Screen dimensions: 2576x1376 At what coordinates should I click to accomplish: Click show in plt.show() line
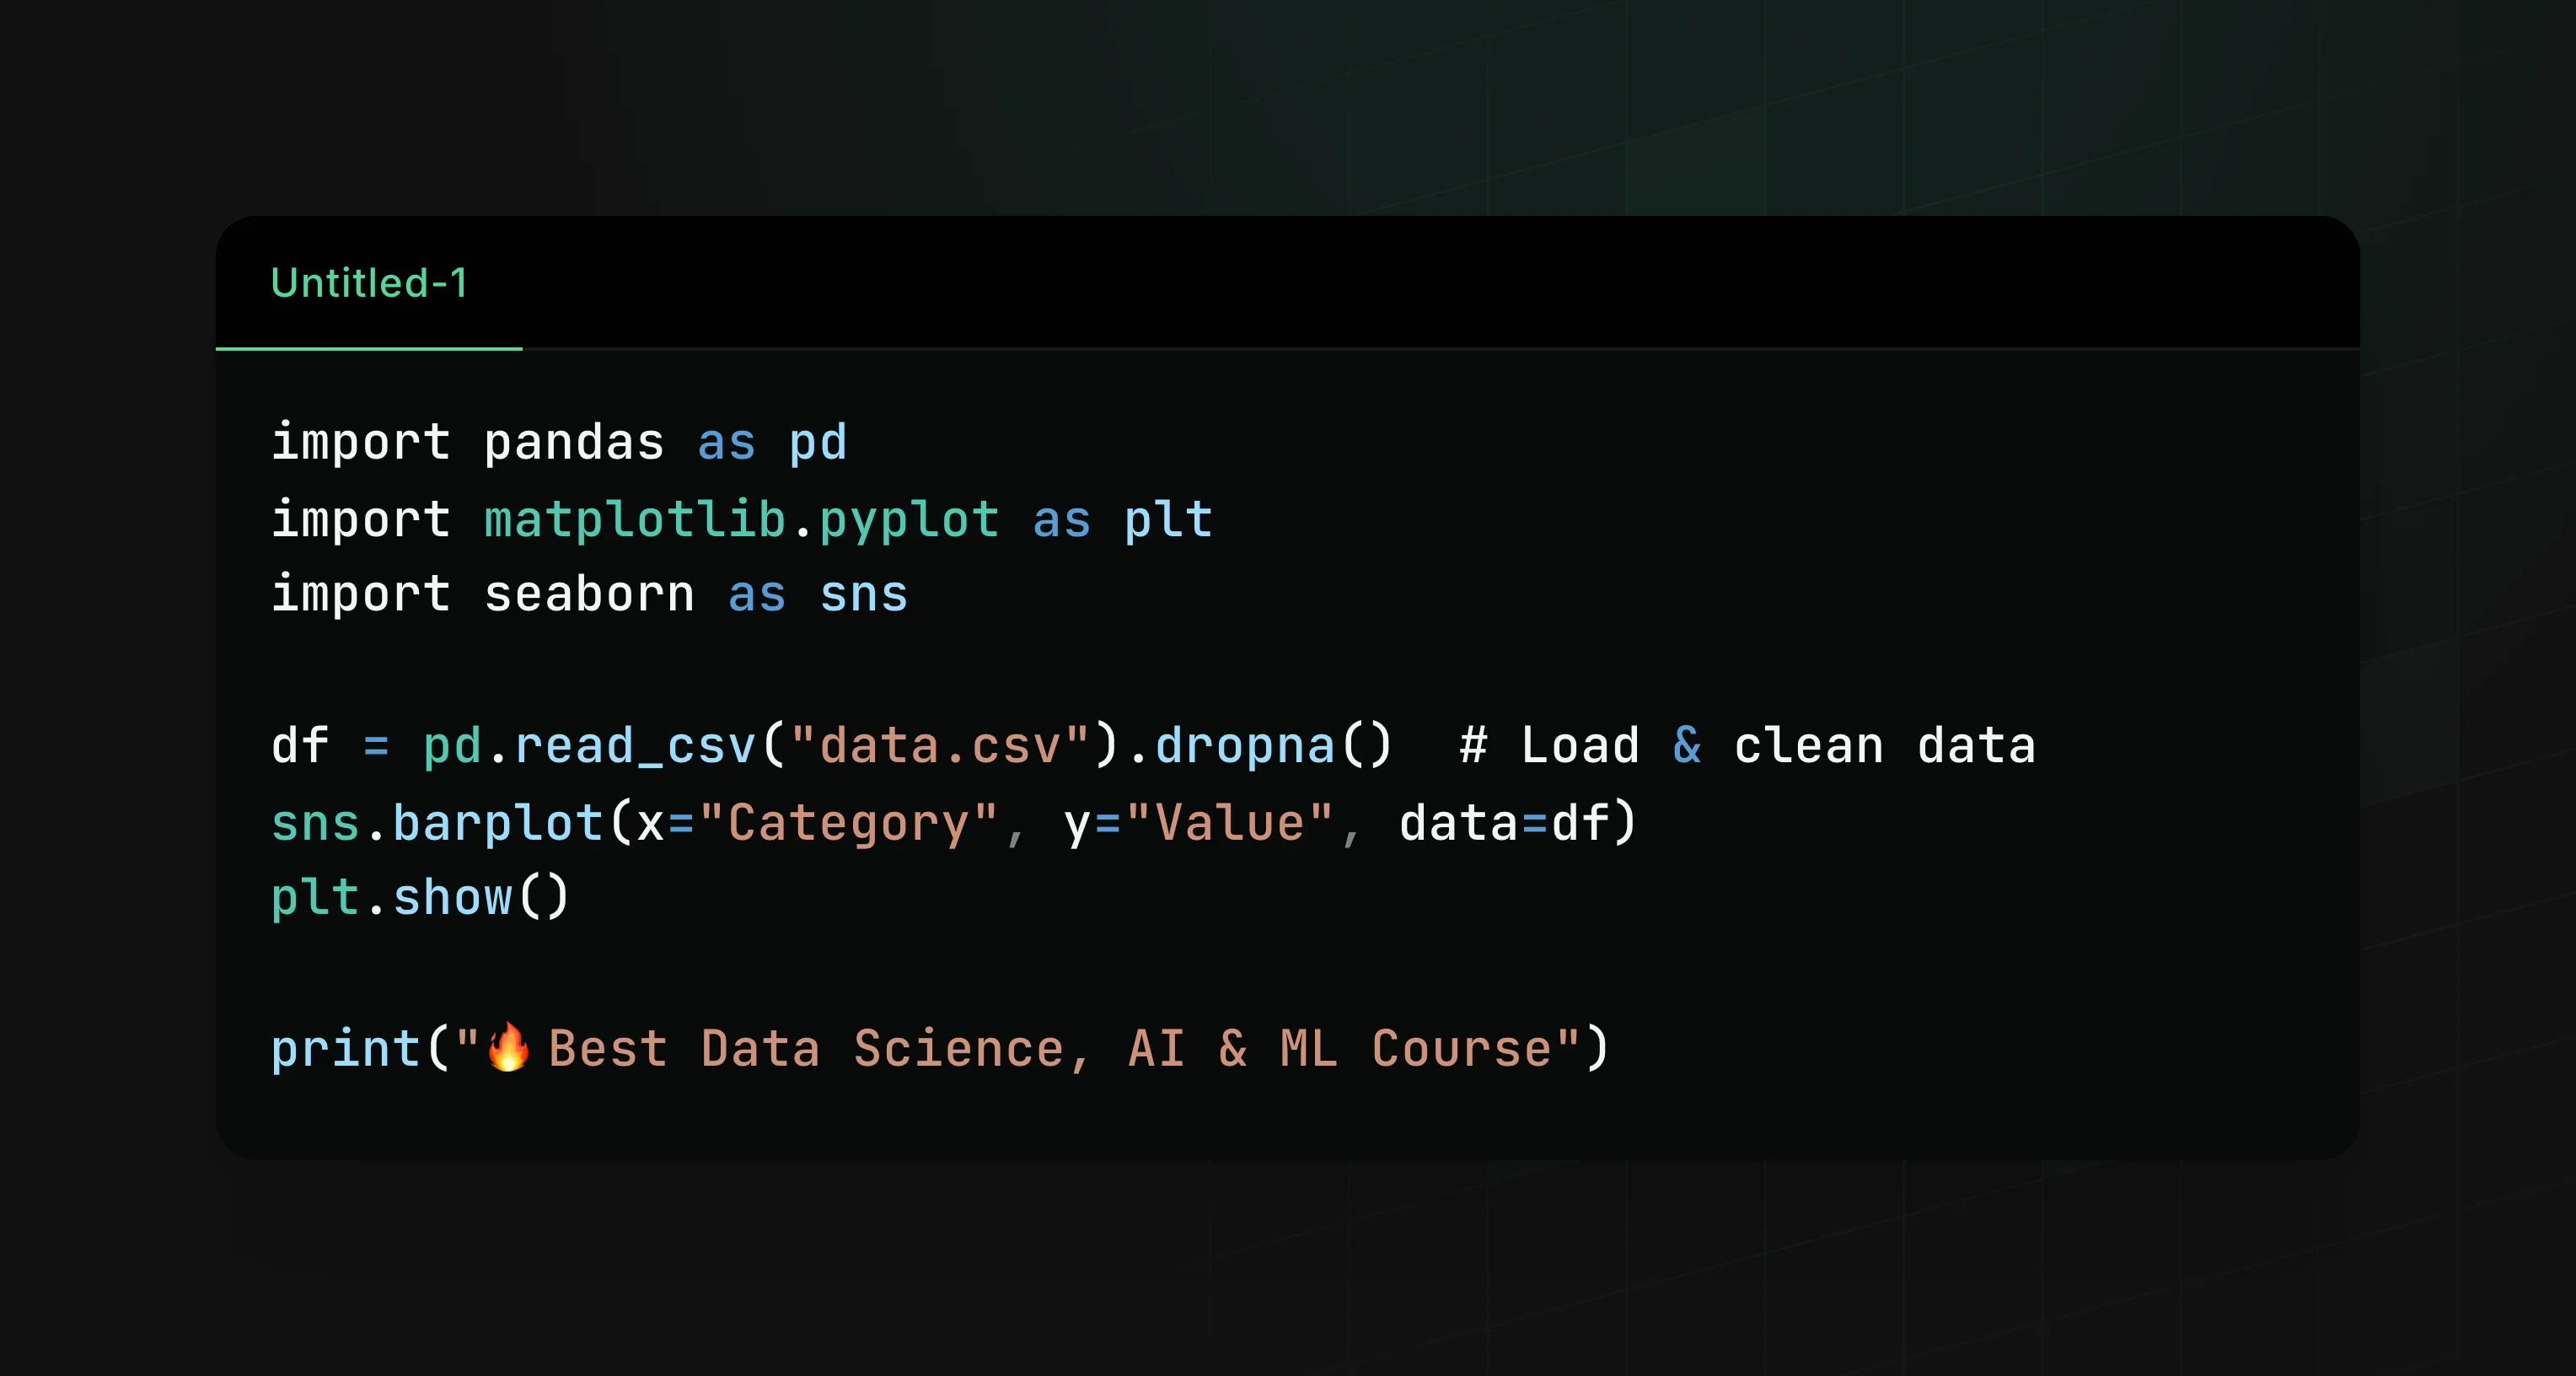point(453,898)
